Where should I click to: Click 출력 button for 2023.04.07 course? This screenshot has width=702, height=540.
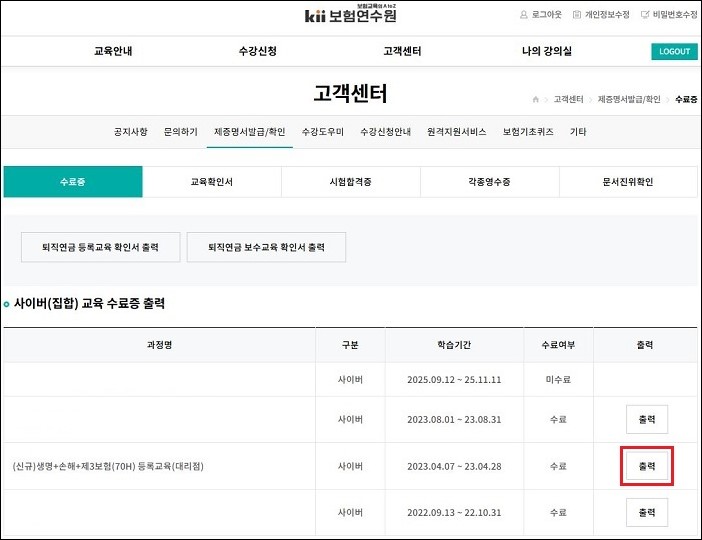pos(647,466)
